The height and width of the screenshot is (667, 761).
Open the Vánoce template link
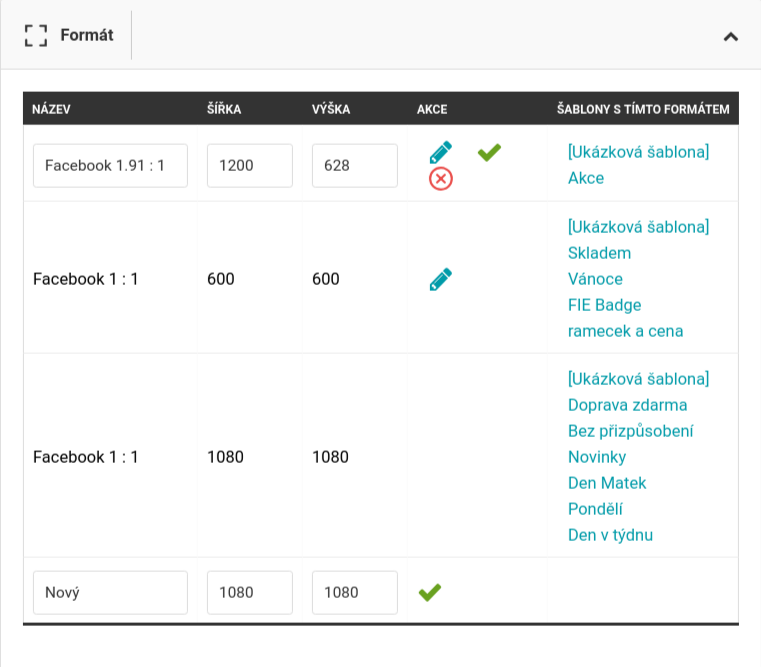(x=595, y=279)
